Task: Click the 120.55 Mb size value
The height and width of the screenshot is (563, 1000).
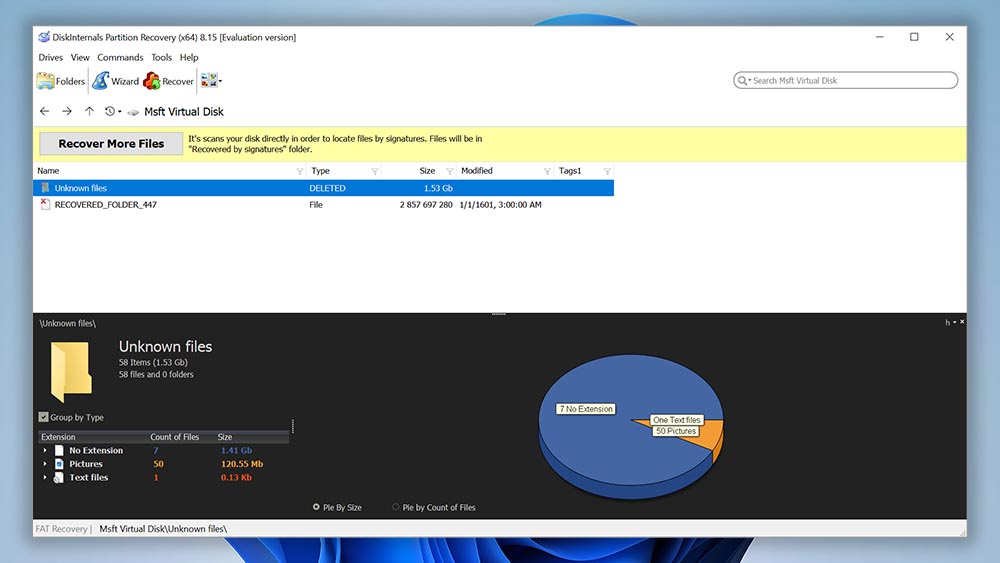Action: pos(242,464)
